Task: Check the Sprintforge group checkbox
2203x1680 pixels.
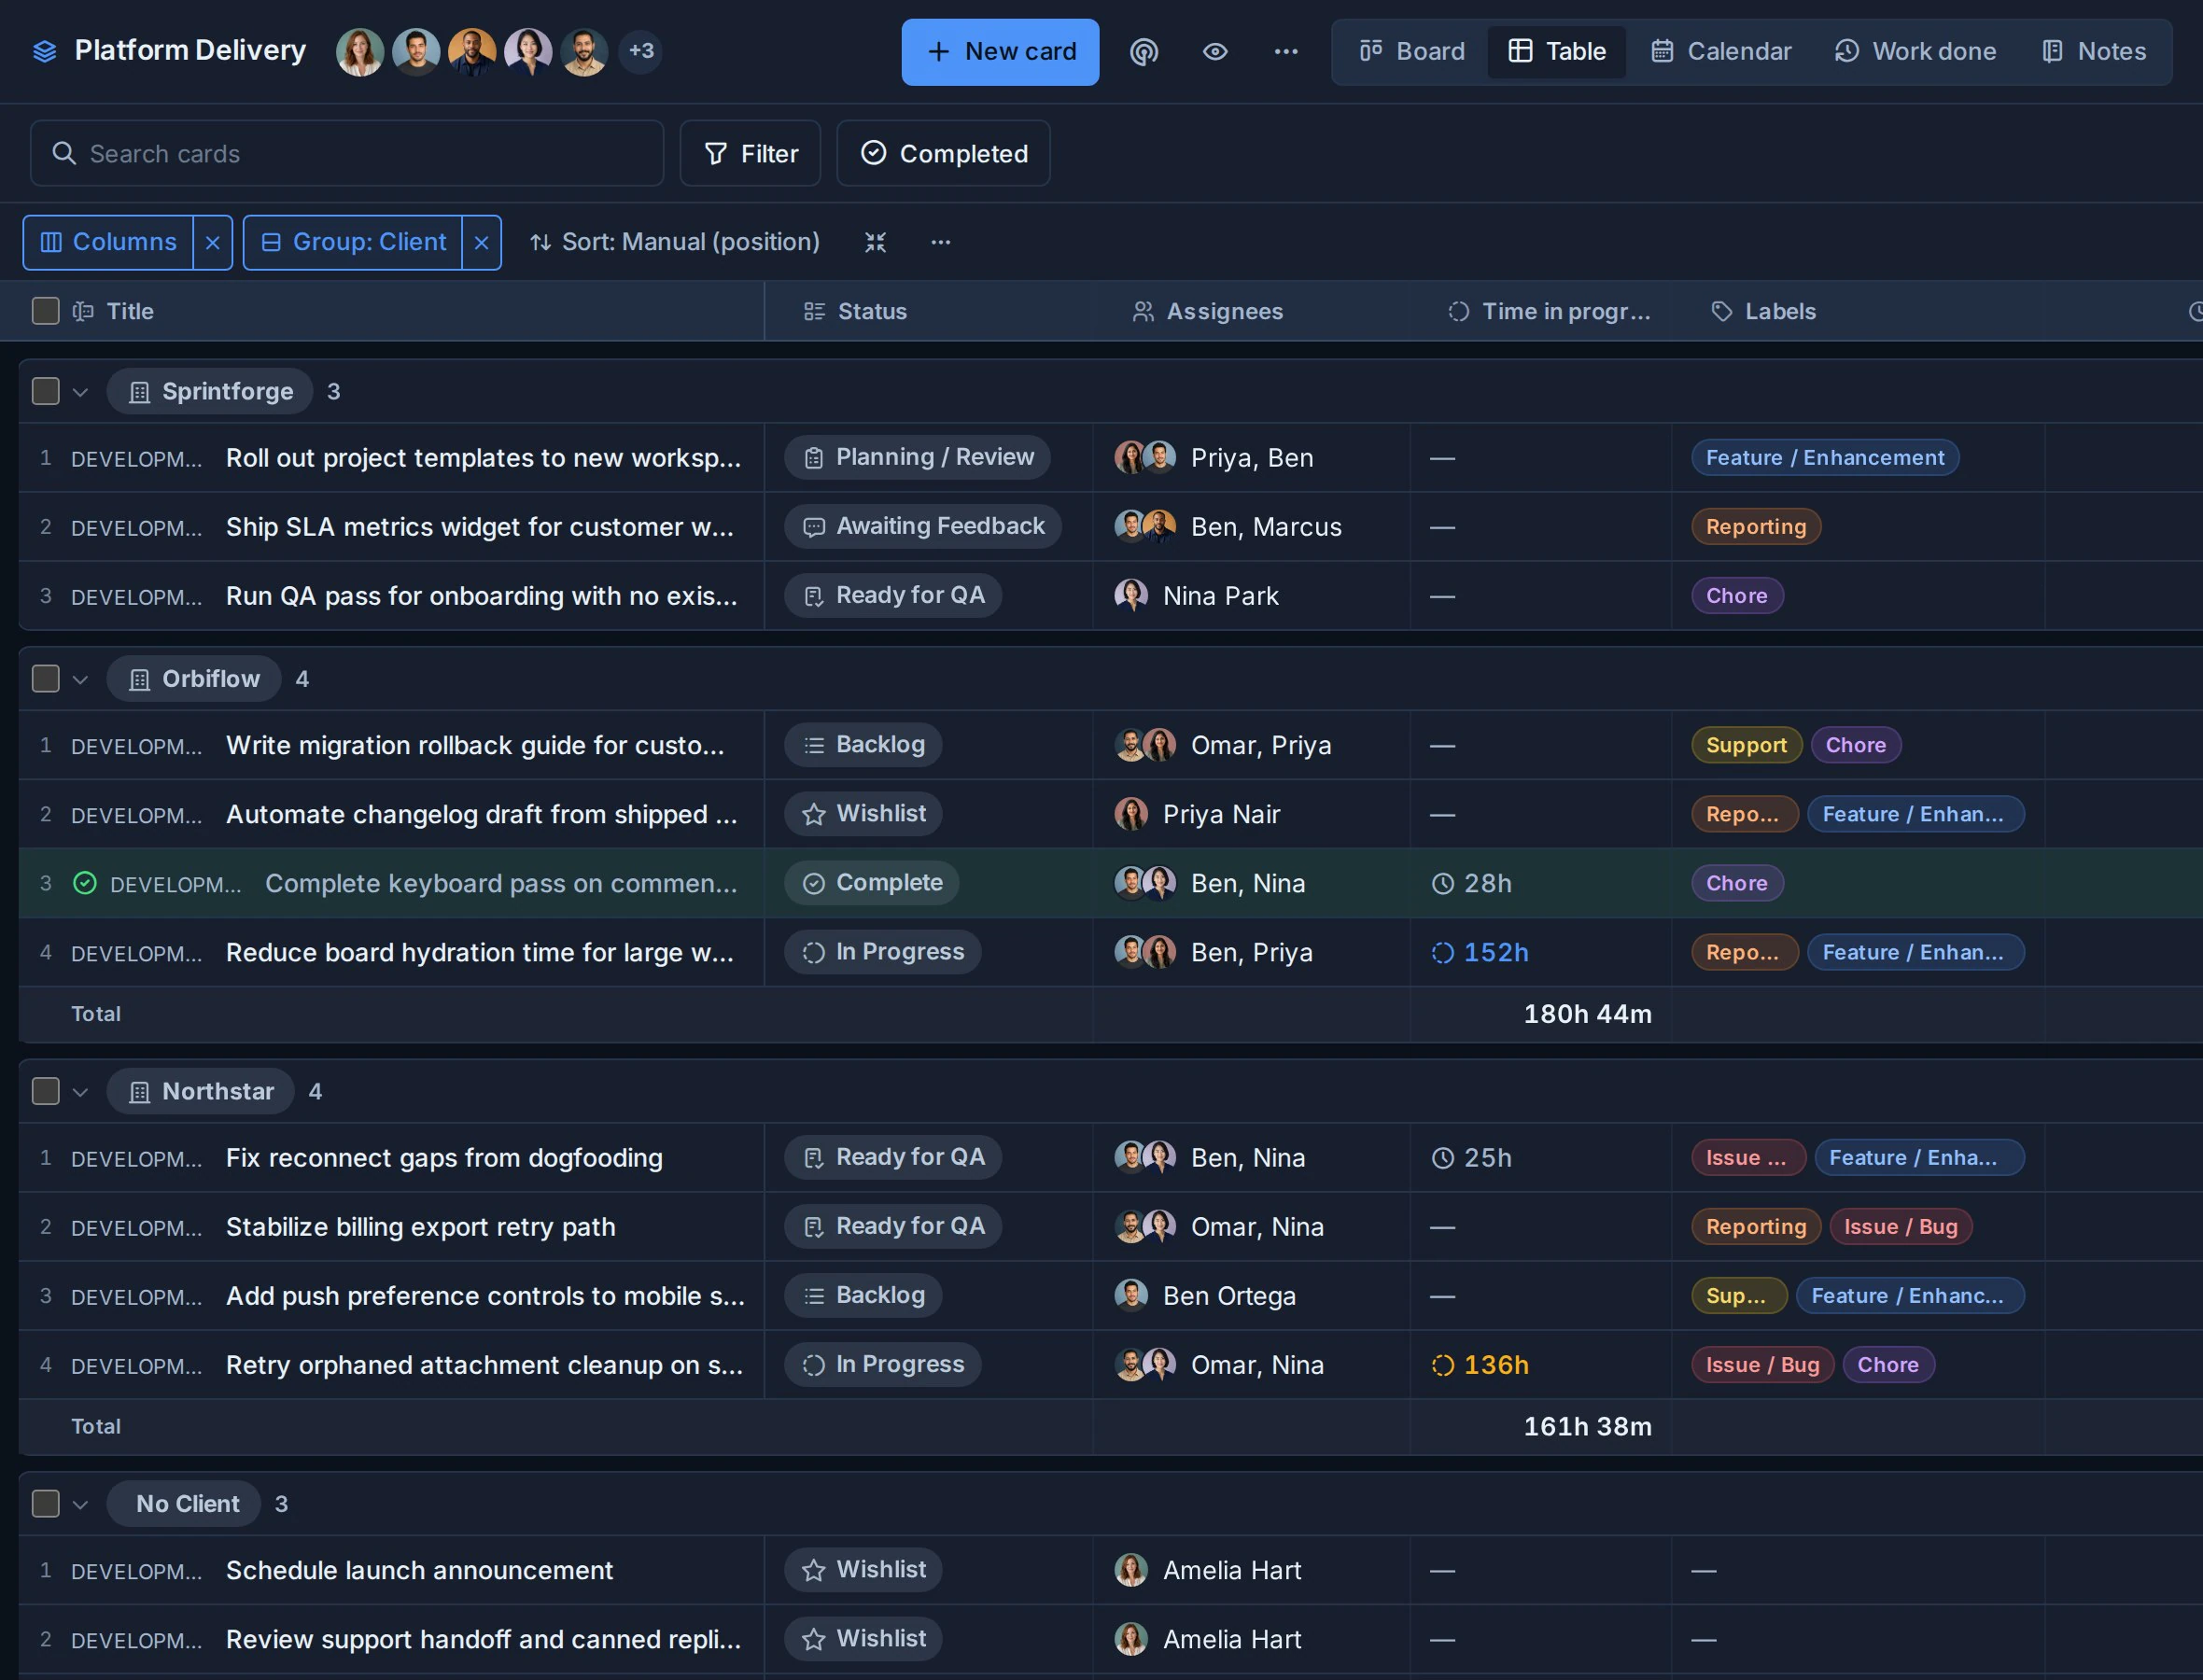Action: 45,391
